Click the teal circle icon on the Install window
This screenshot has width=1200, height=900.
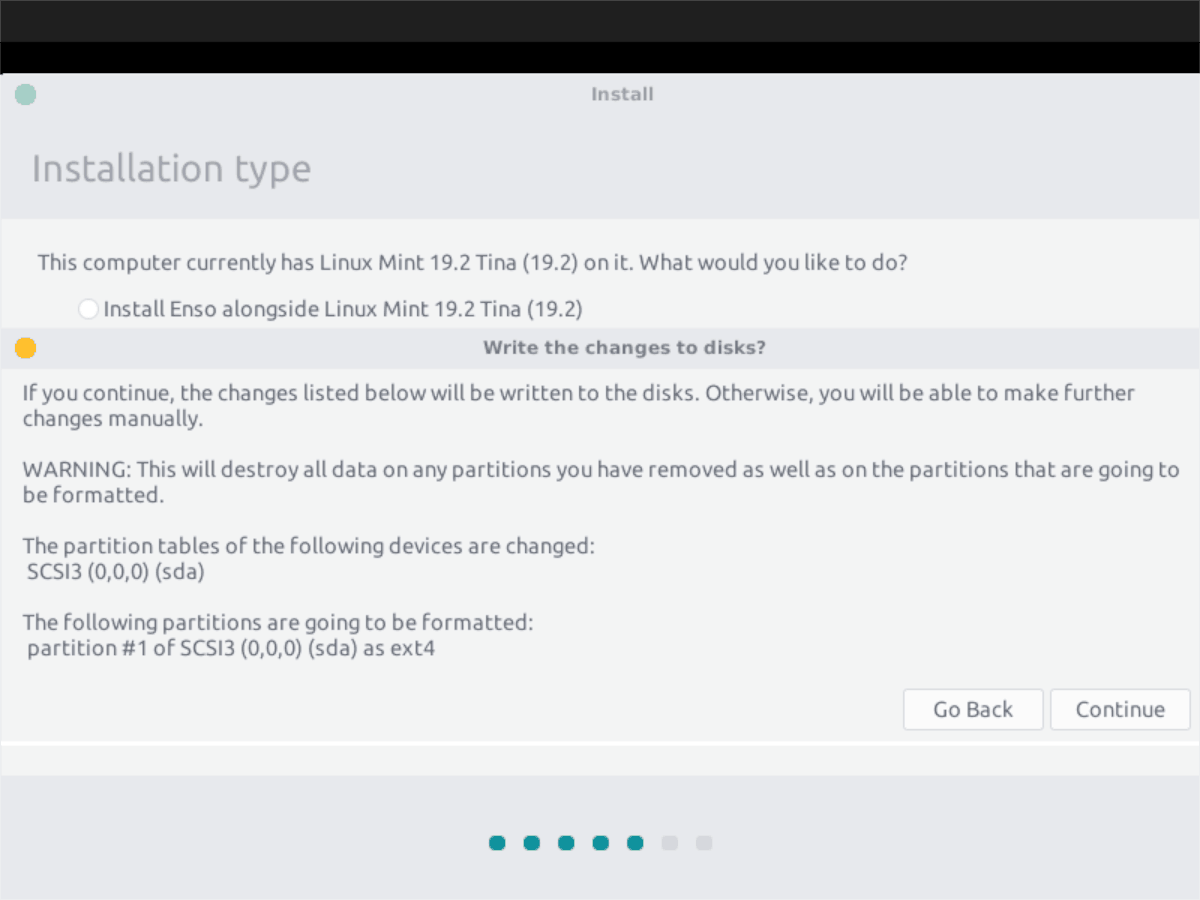[x=25, y=93]
